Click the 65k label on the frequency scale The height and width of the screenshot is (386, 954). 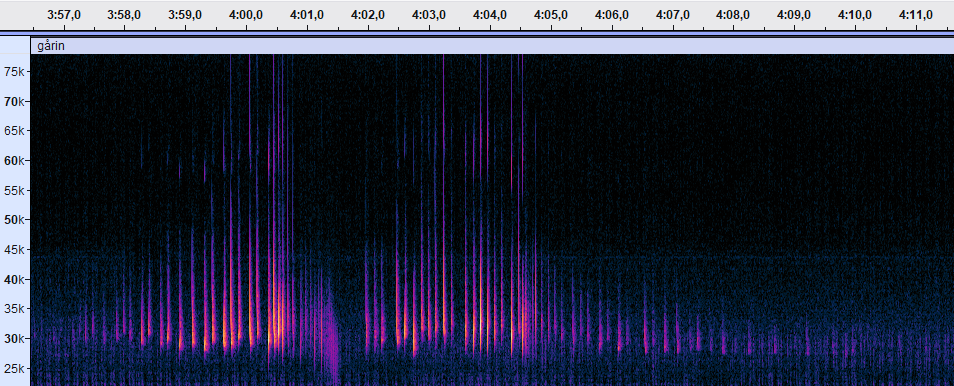[13, 131]
